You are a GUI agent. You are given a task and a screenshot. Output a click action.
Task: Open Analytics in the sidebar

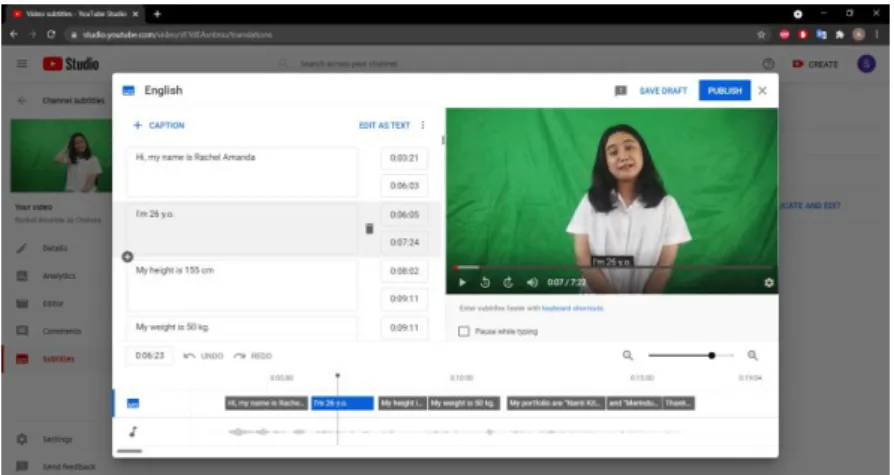coord(59,275)
